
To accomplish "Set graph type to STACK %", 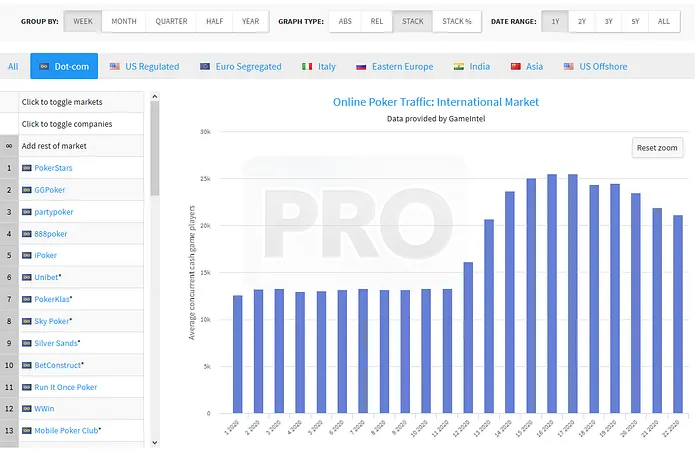I will click(x=457, y=21).
